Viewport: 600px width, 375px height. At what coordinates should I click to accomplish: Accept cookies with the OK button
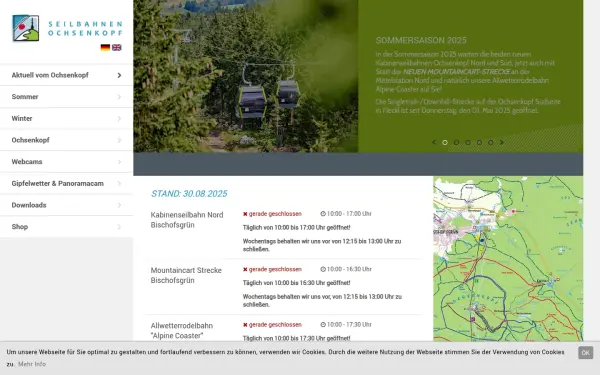coord(585,352)
